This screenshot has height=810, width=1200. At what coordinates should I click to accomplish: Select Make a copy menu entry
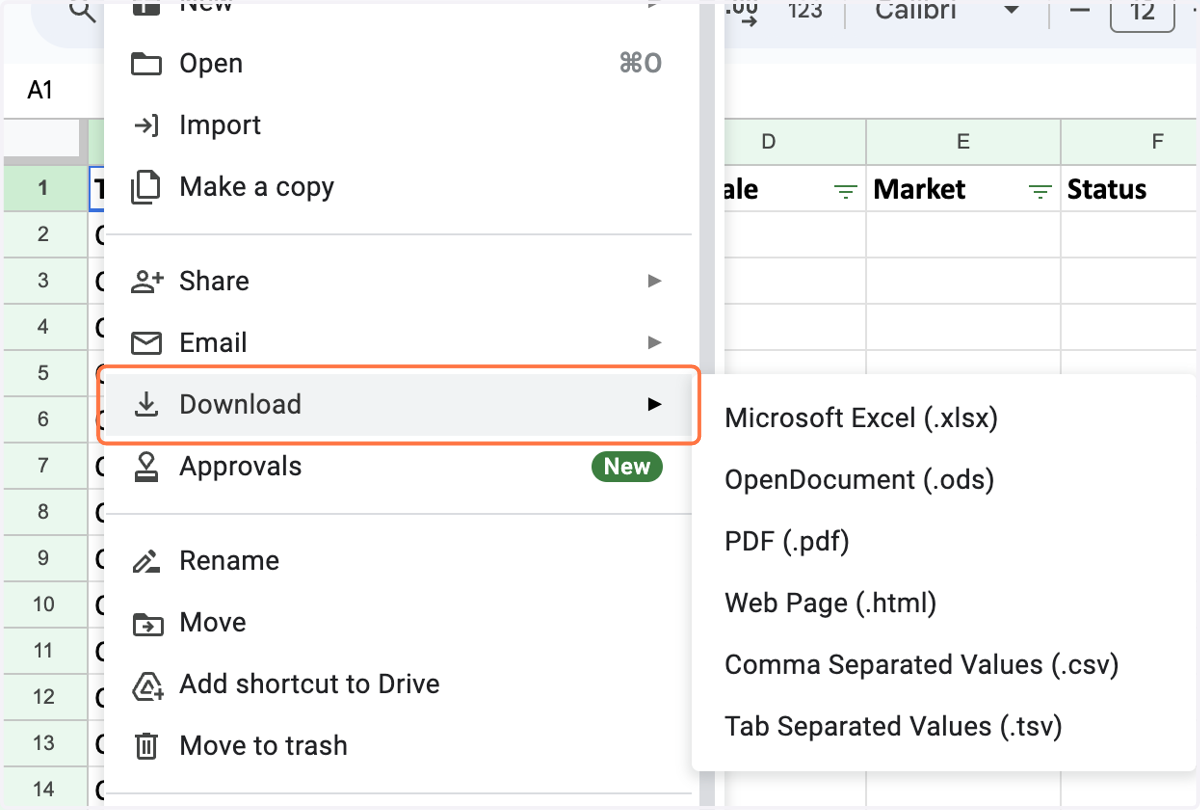398,187
